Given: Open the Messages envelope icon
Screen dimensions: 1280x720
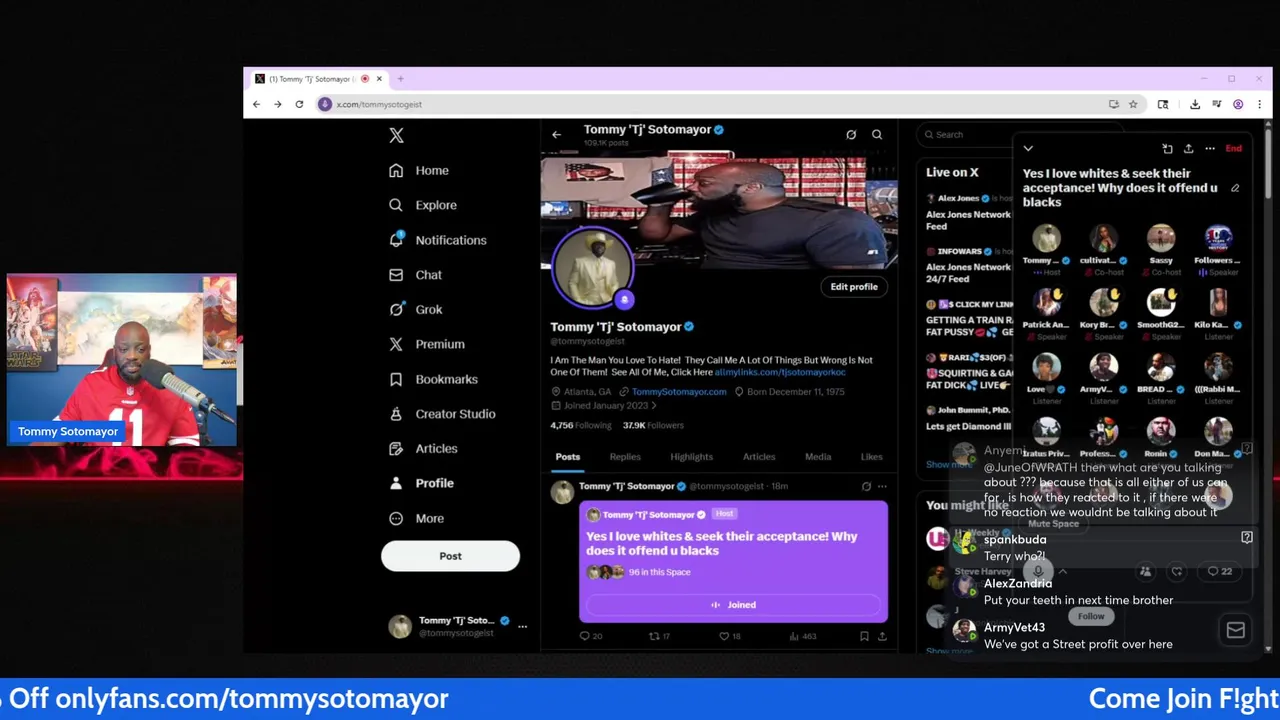Looking at the screenshot, I should (x=1236, y=630).
